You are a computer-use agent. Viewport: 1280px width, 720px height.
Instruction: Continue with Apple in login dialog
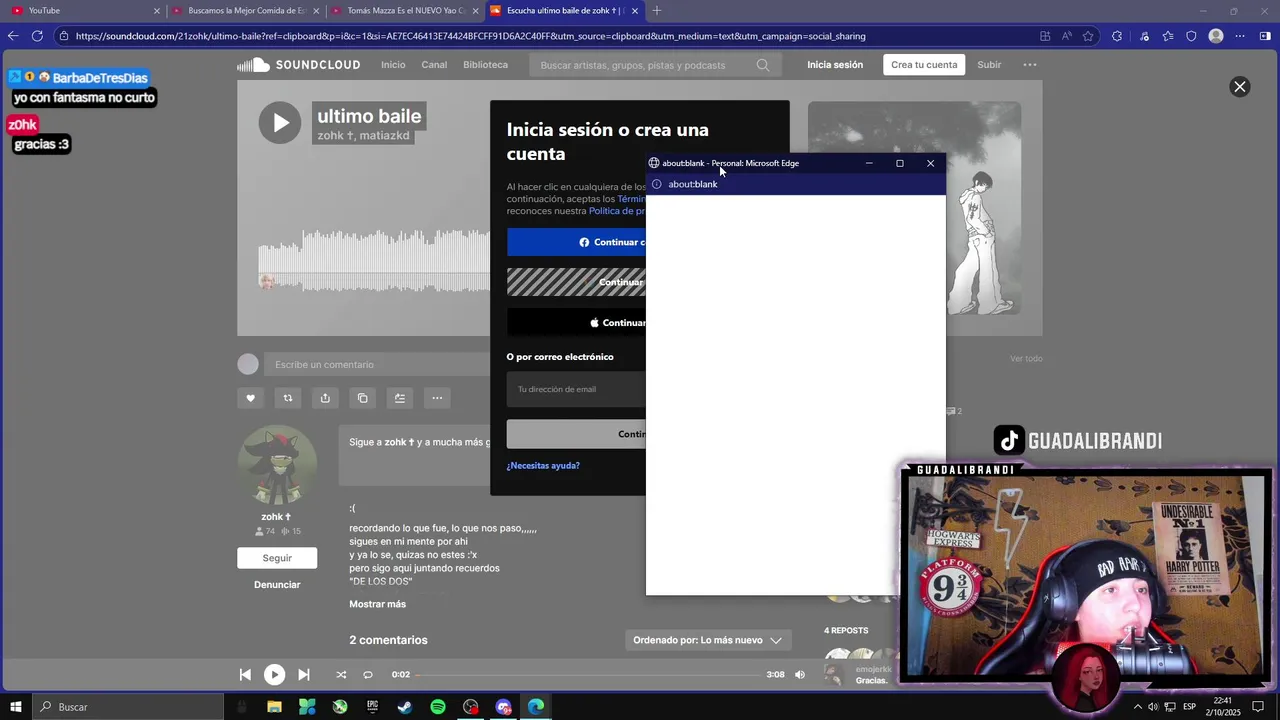point(577,323)
